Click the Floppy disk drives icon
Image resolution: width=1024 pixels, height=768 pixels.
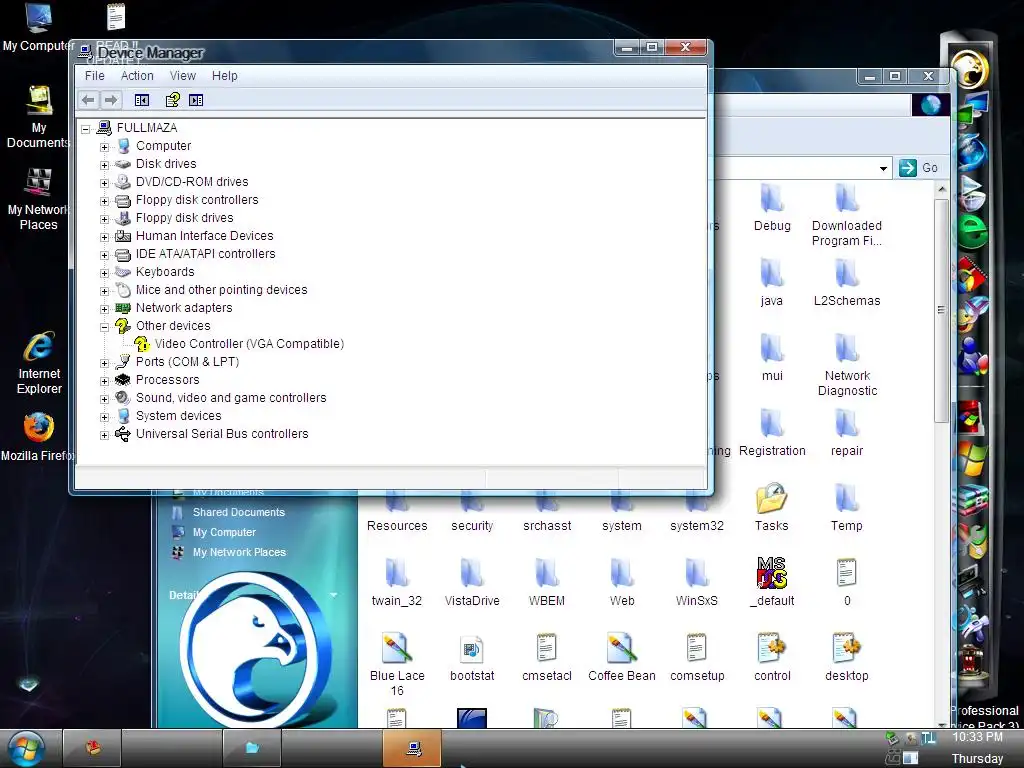pyautogui.click(x=123, y=217)
